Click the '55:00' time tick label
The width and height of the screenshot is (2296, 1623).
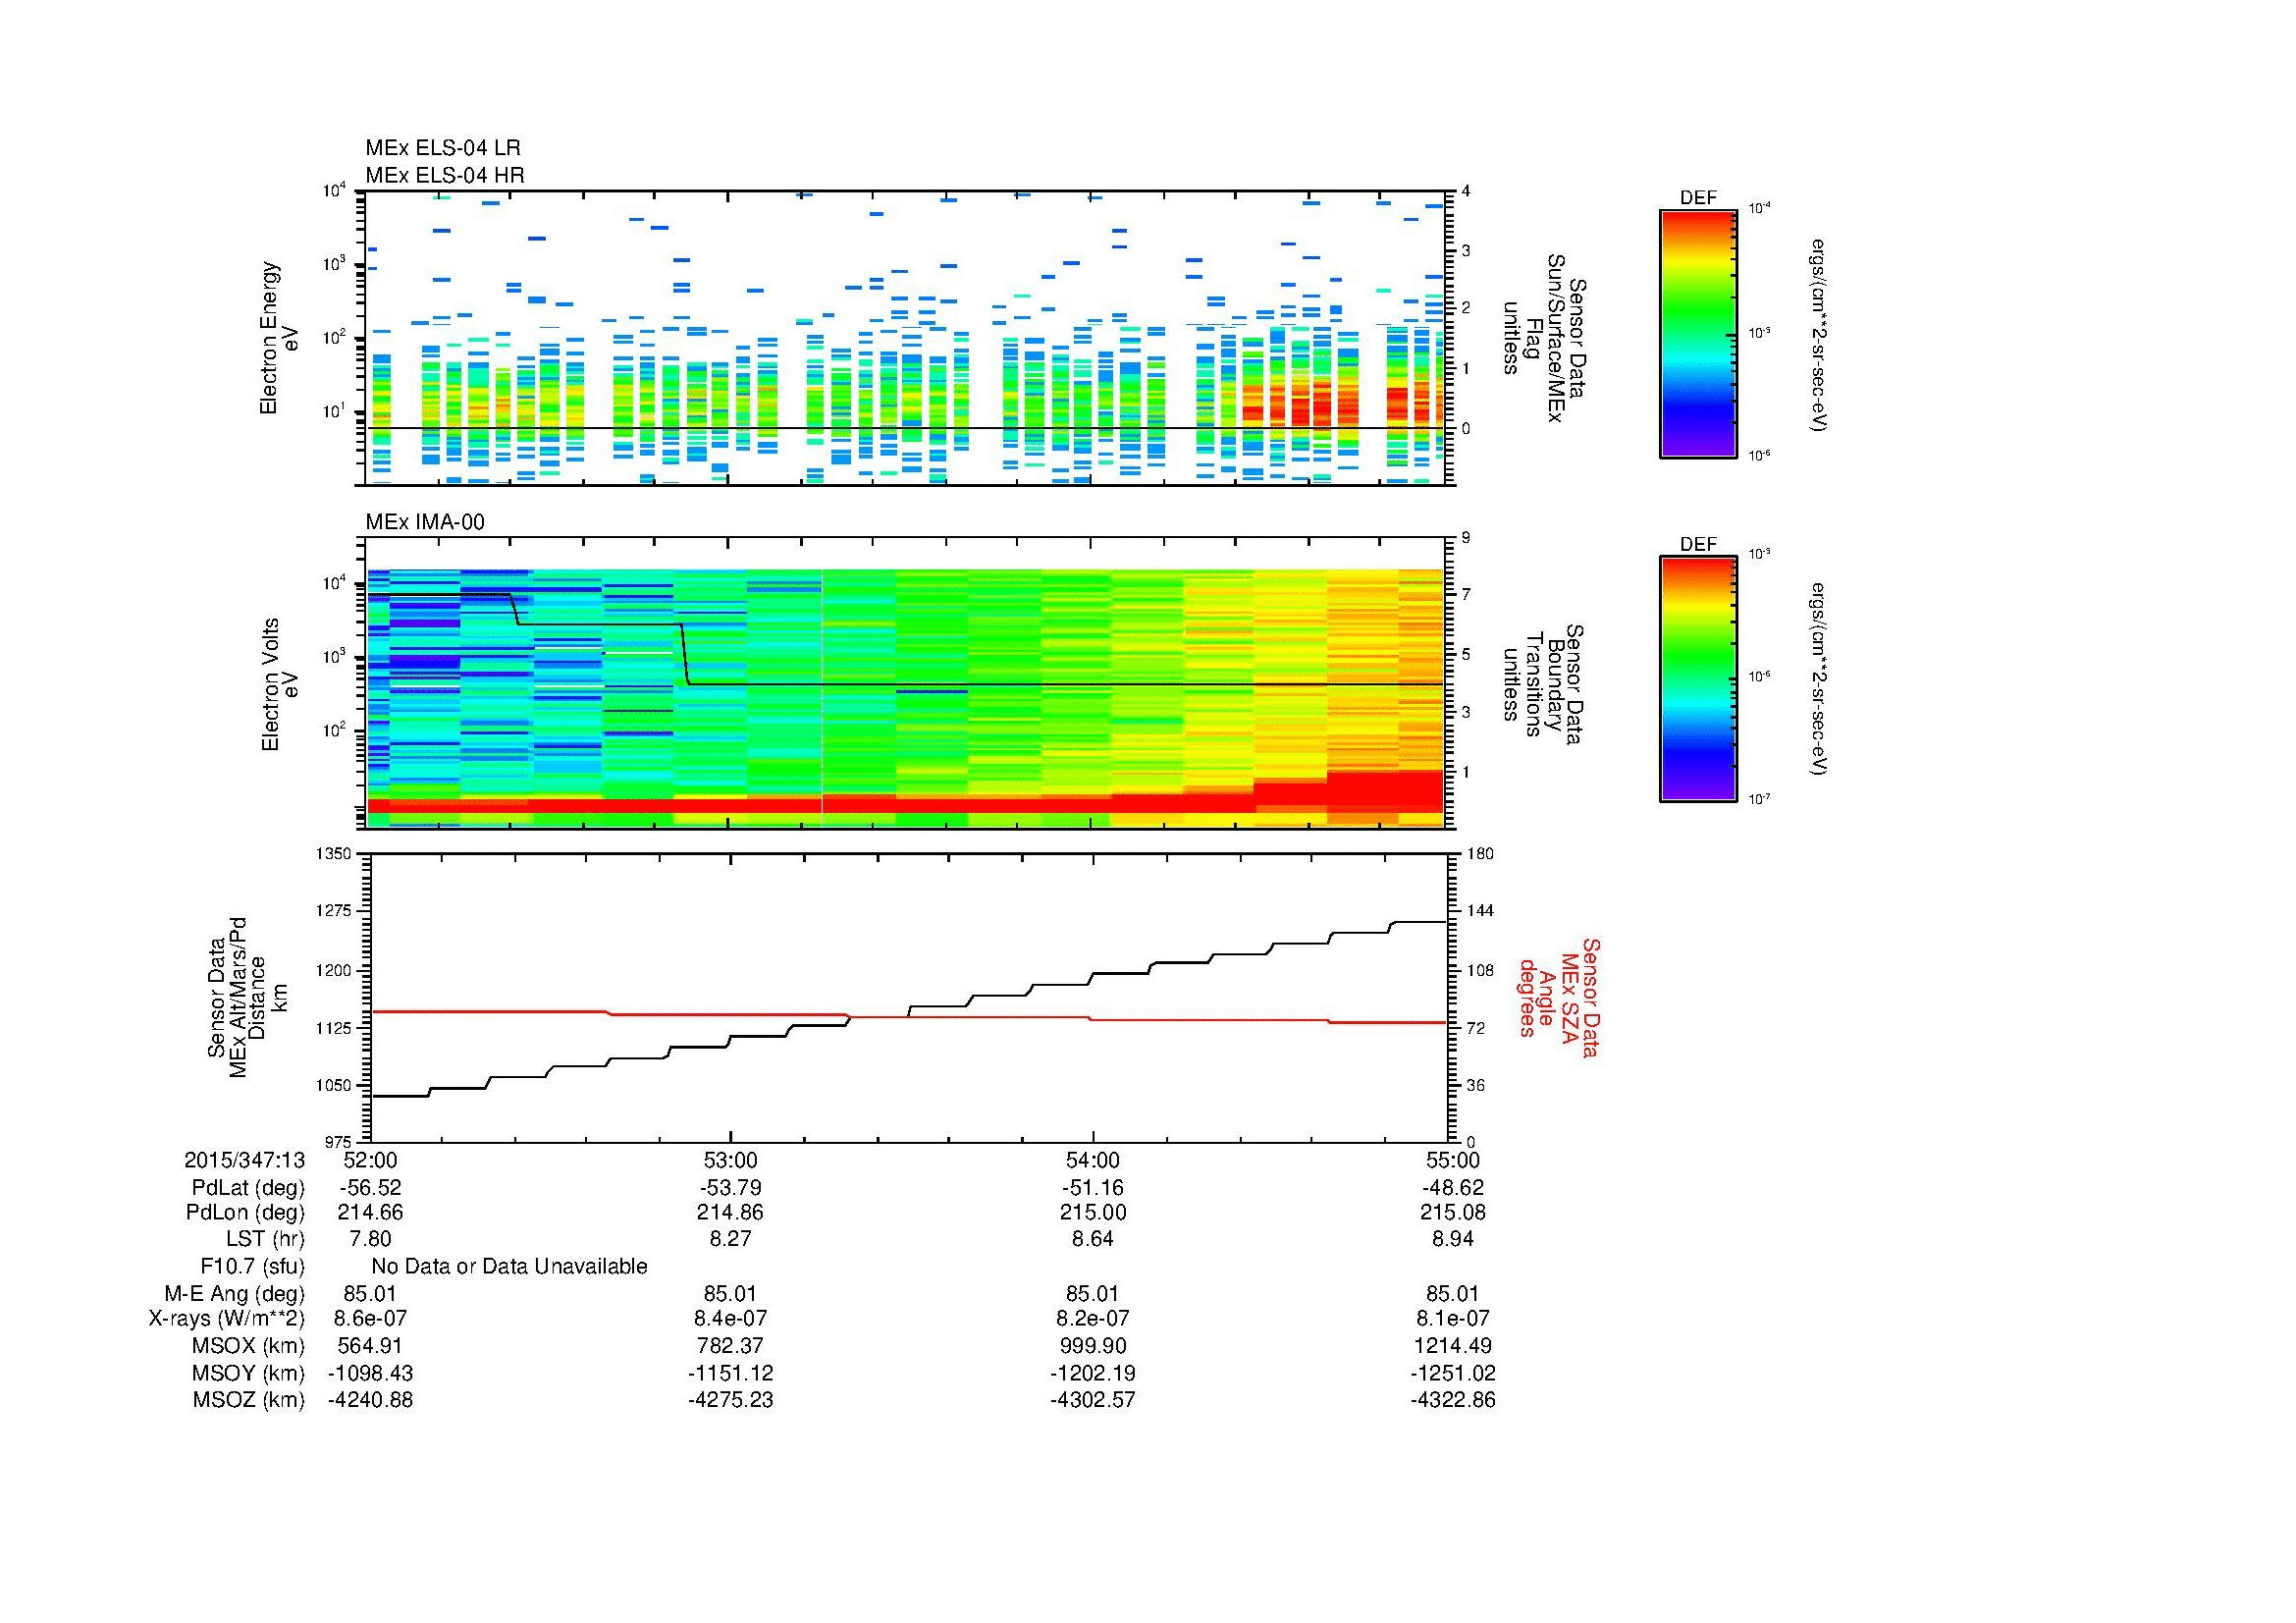[x=1453, y=1160]
